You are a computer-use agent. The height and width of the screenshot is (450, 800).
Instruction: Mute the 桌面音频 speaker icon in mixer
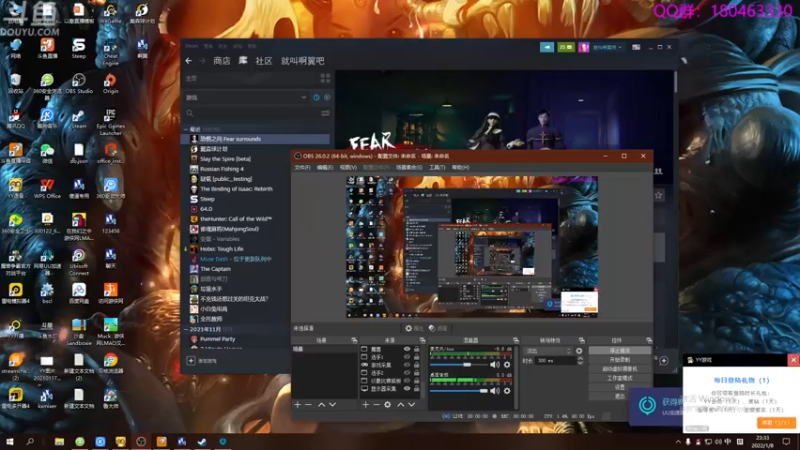[494, 391]
